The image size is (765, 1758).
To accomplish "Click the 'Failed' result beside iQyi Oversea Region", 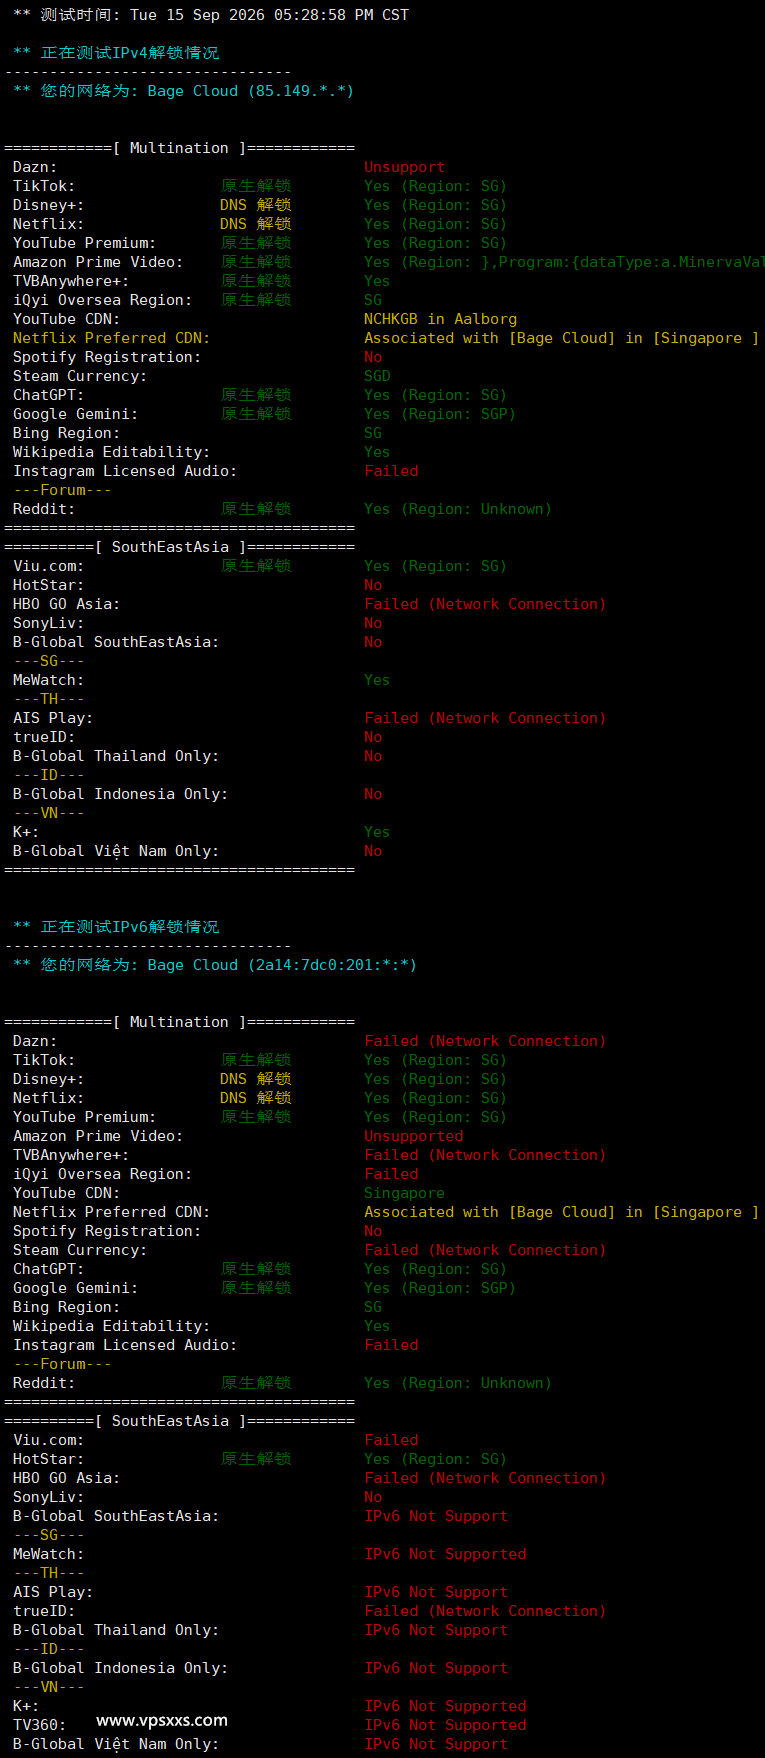I will coord(391,1174).
